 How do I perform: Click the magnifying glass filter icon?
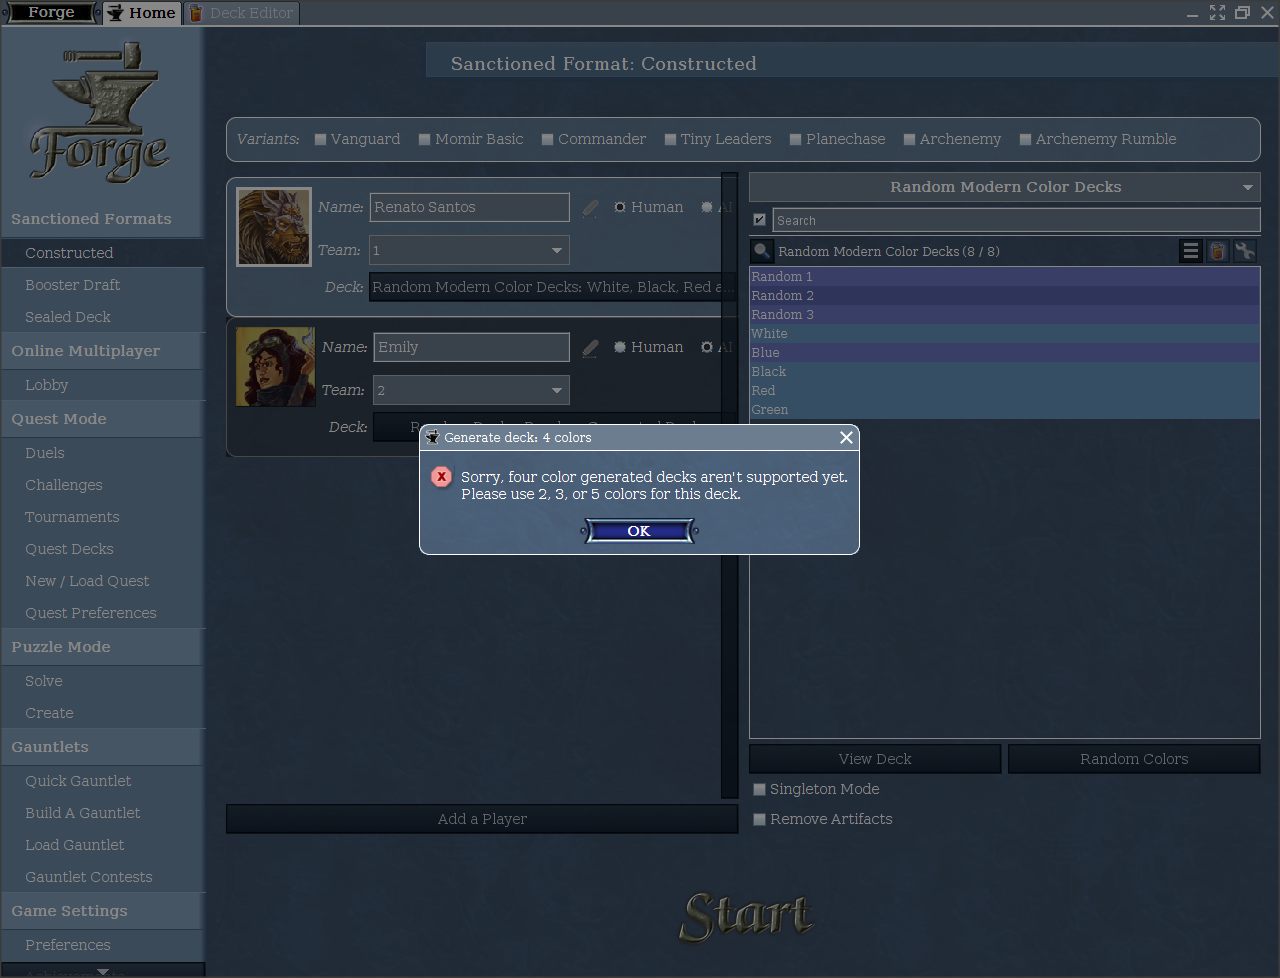pos(762,251)
